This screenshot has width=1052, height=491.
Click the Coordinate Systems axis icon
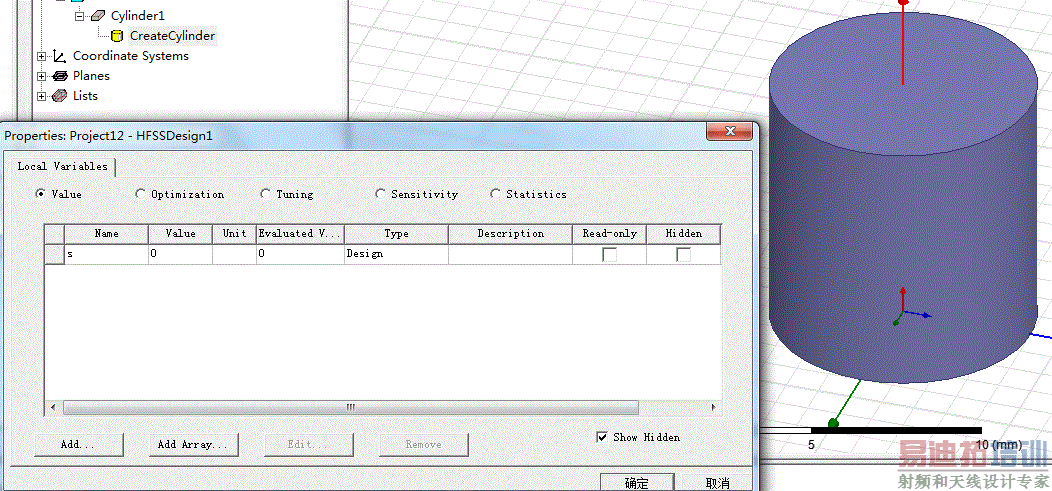[60, 56]
